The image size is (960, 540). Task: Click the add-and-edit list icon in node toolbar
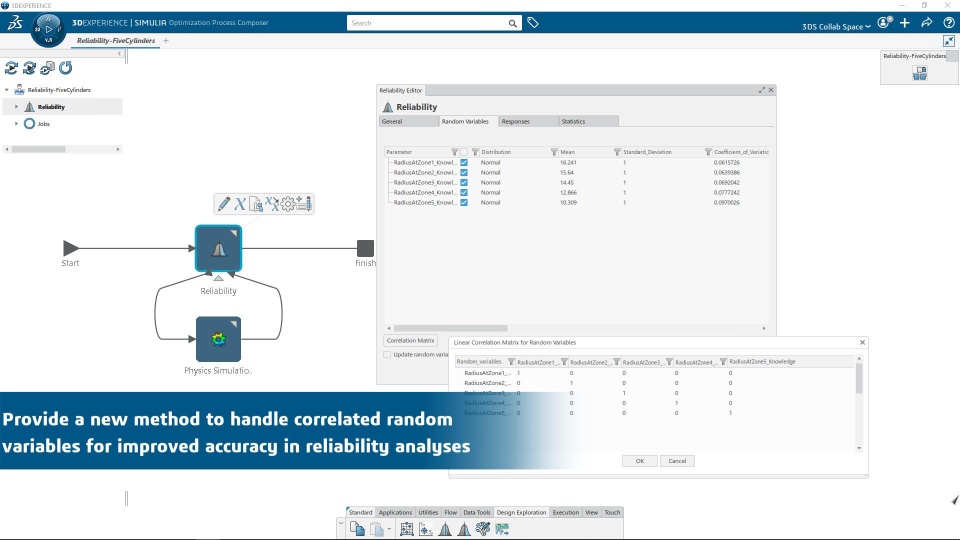pos(304,204)
